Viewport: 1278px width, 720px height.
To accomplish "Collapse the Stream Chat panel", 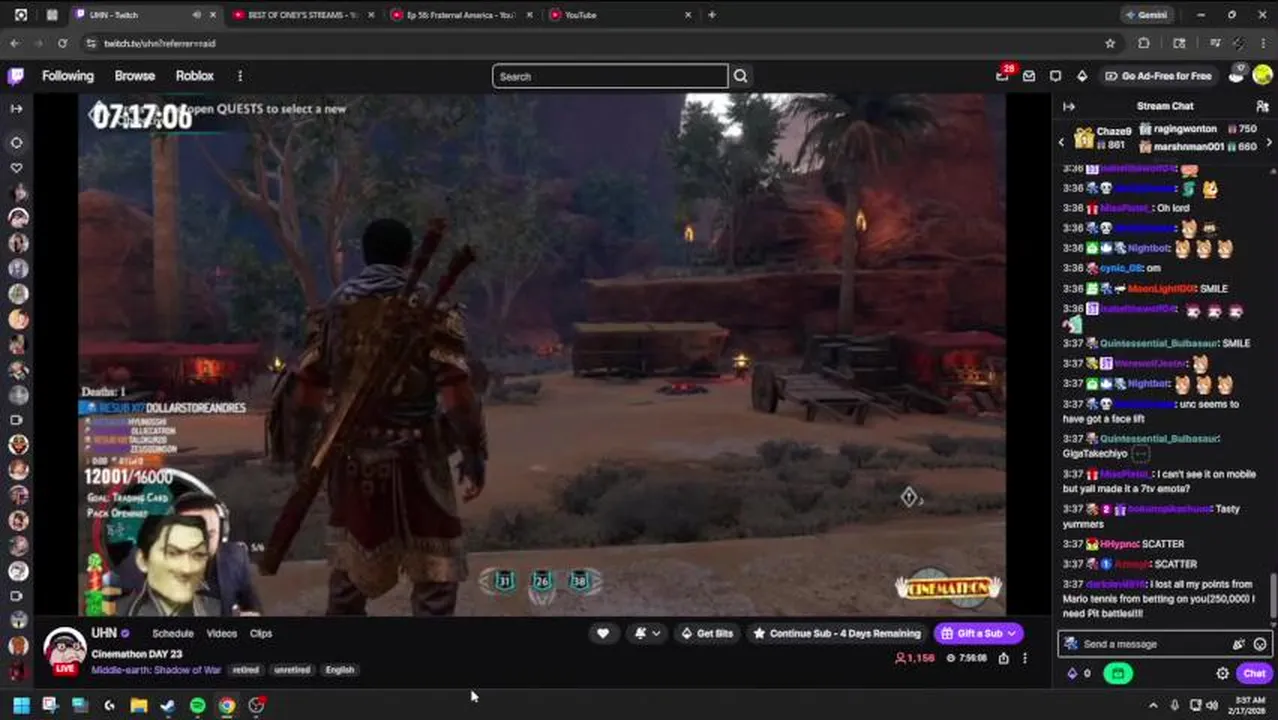I will pyautogui.click(x=1069, y=106).
